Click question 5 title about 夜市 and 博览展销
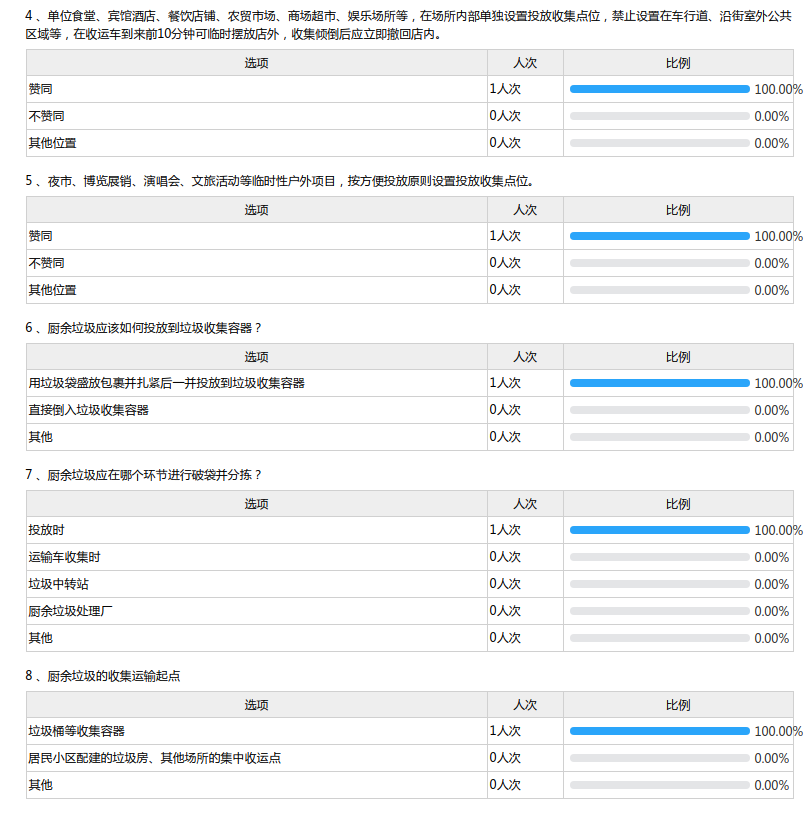This screenshot has height=815, width=809. 280,181
